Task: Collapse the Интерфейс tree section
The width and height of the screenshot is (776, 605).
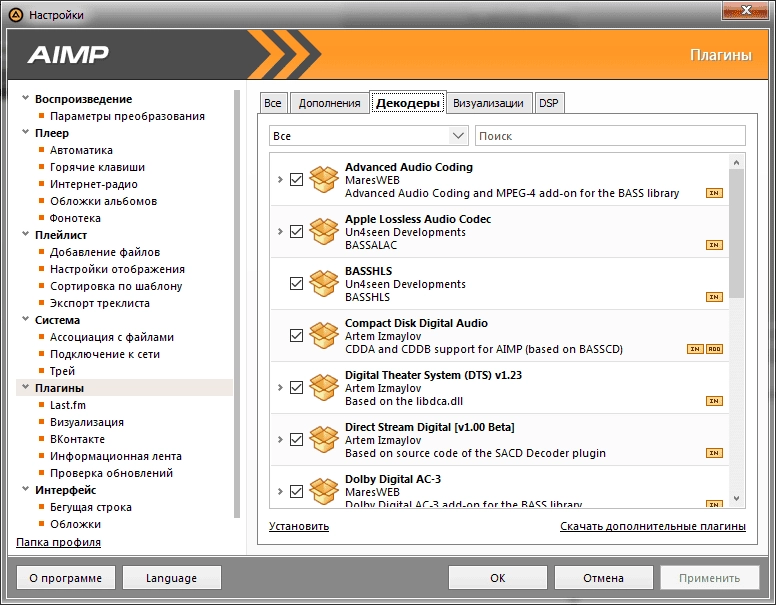Action: (x=25, y=489)
